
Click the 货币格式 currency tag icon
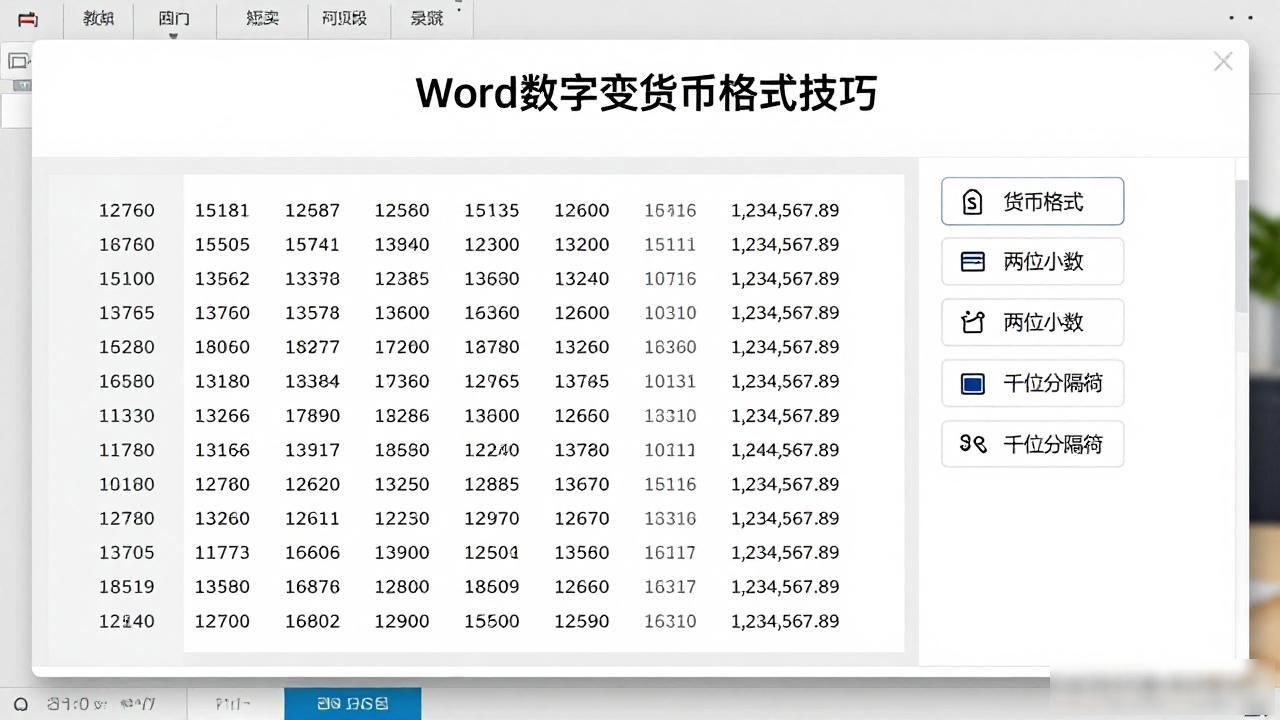972,202
